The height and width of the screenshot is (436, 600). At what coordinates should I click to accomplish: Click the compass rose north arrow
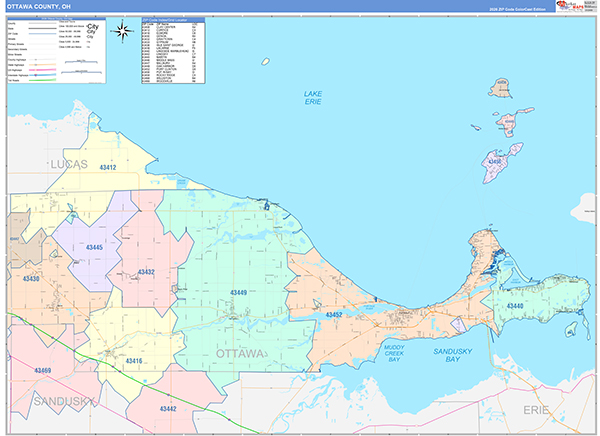(123, 30)
